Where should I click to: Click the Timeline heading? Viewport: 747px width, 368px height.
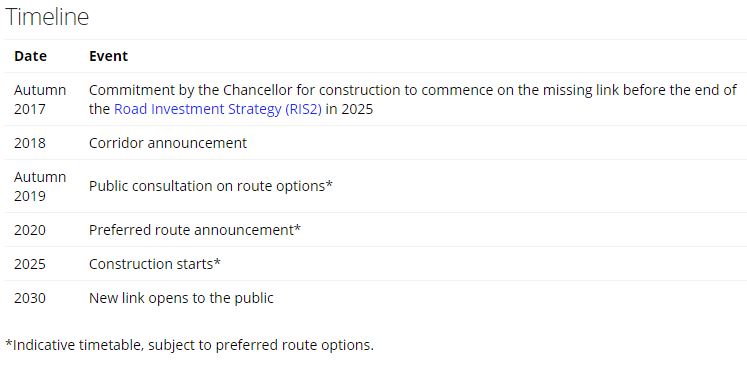tap(47, 17)
